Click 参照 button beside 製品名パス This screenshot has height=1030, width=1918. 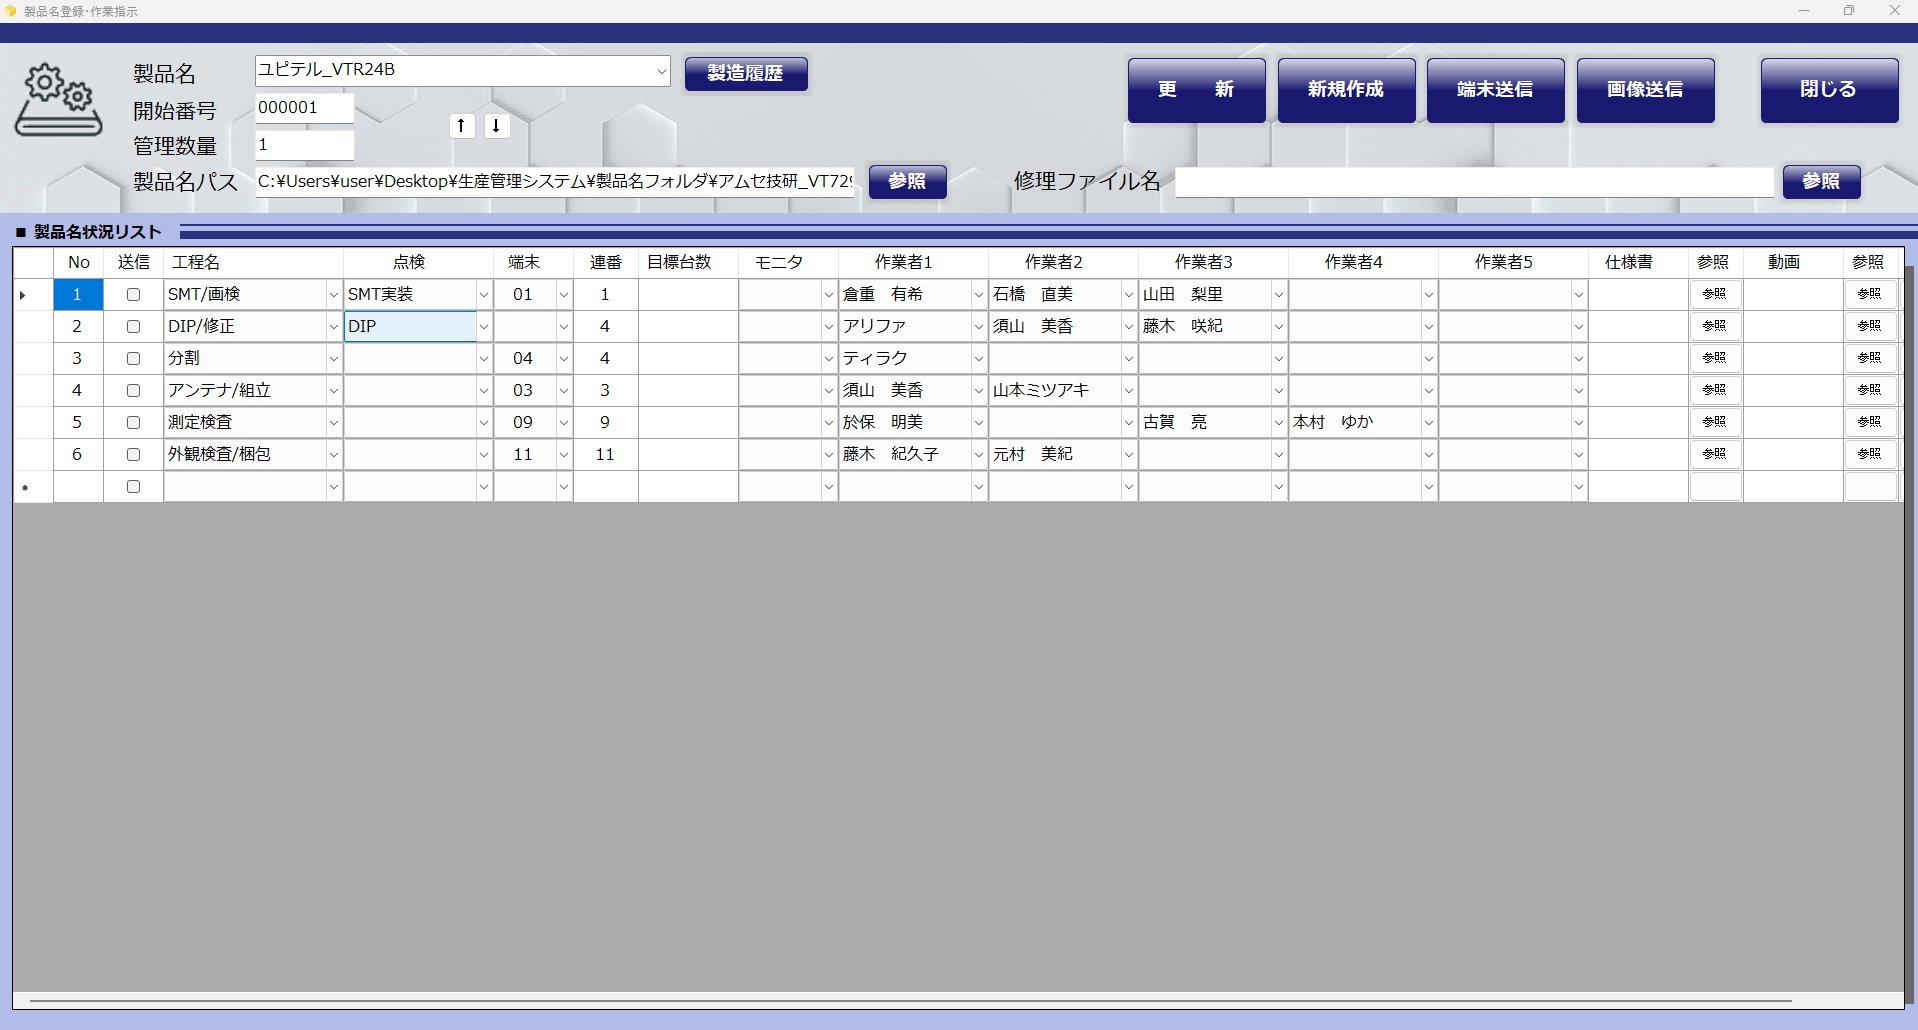coord(907,181)
